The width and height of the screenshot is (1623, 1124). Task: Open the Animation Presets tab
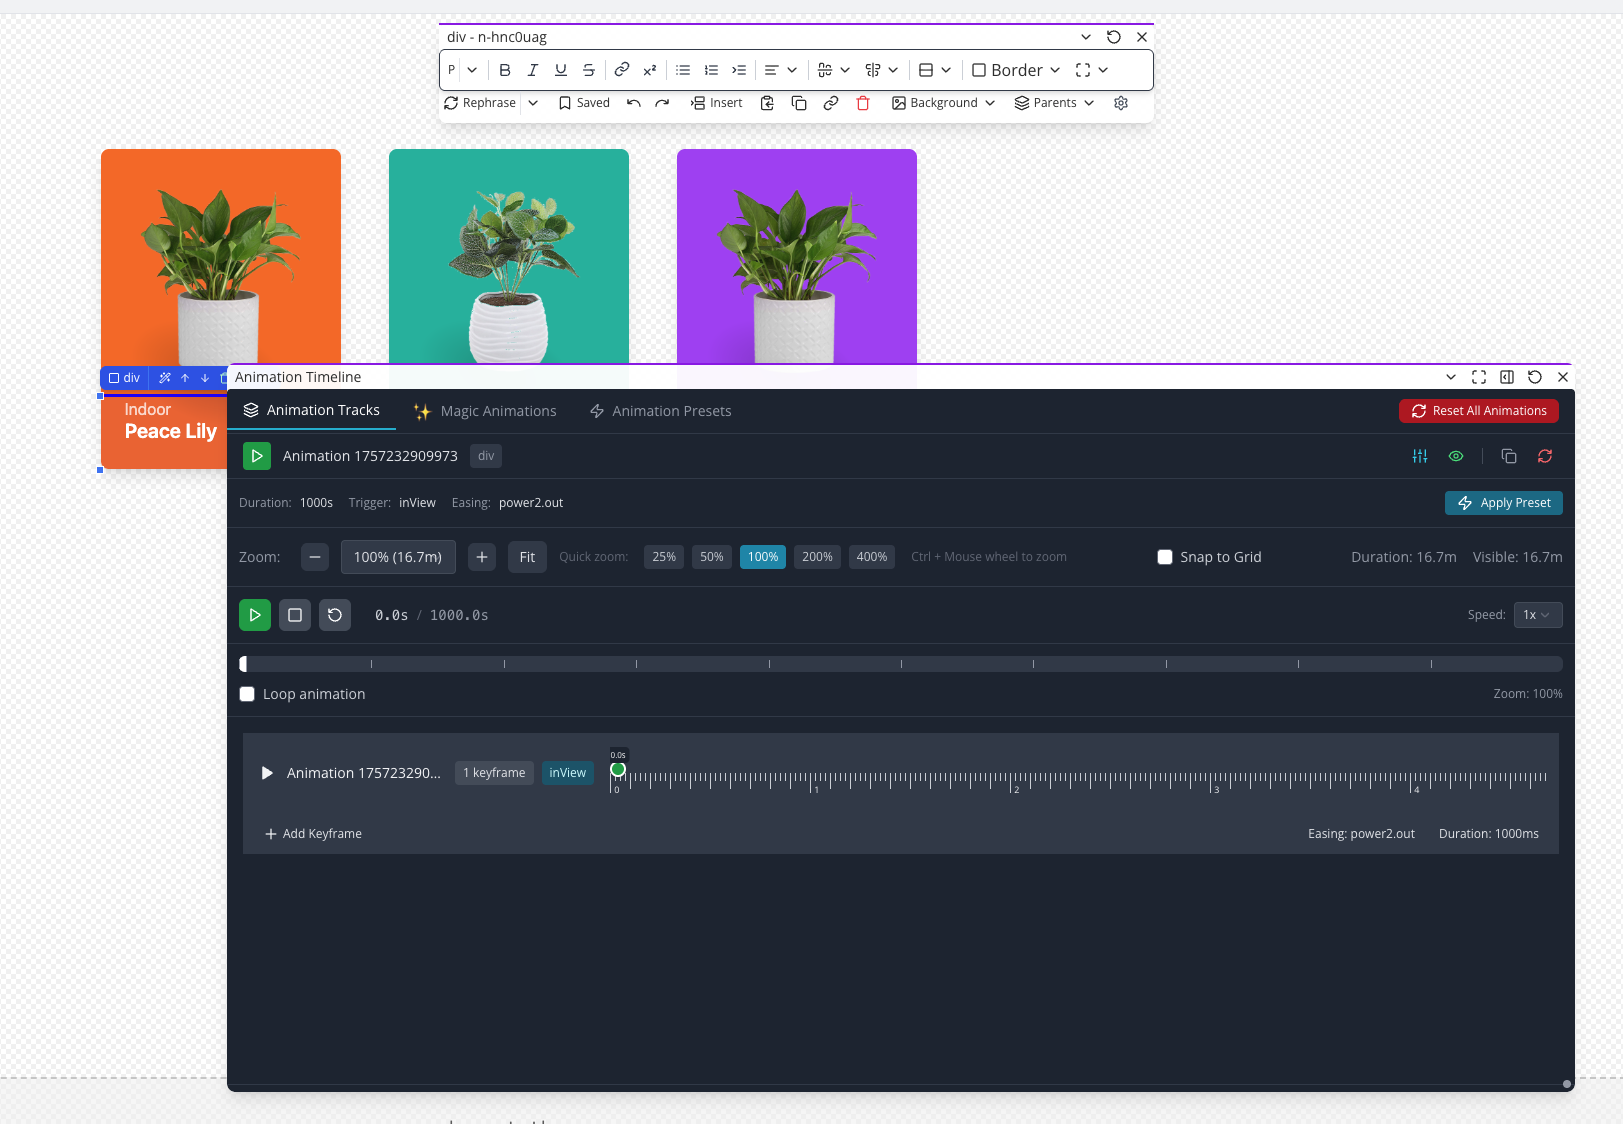click(x=660, y=411)
